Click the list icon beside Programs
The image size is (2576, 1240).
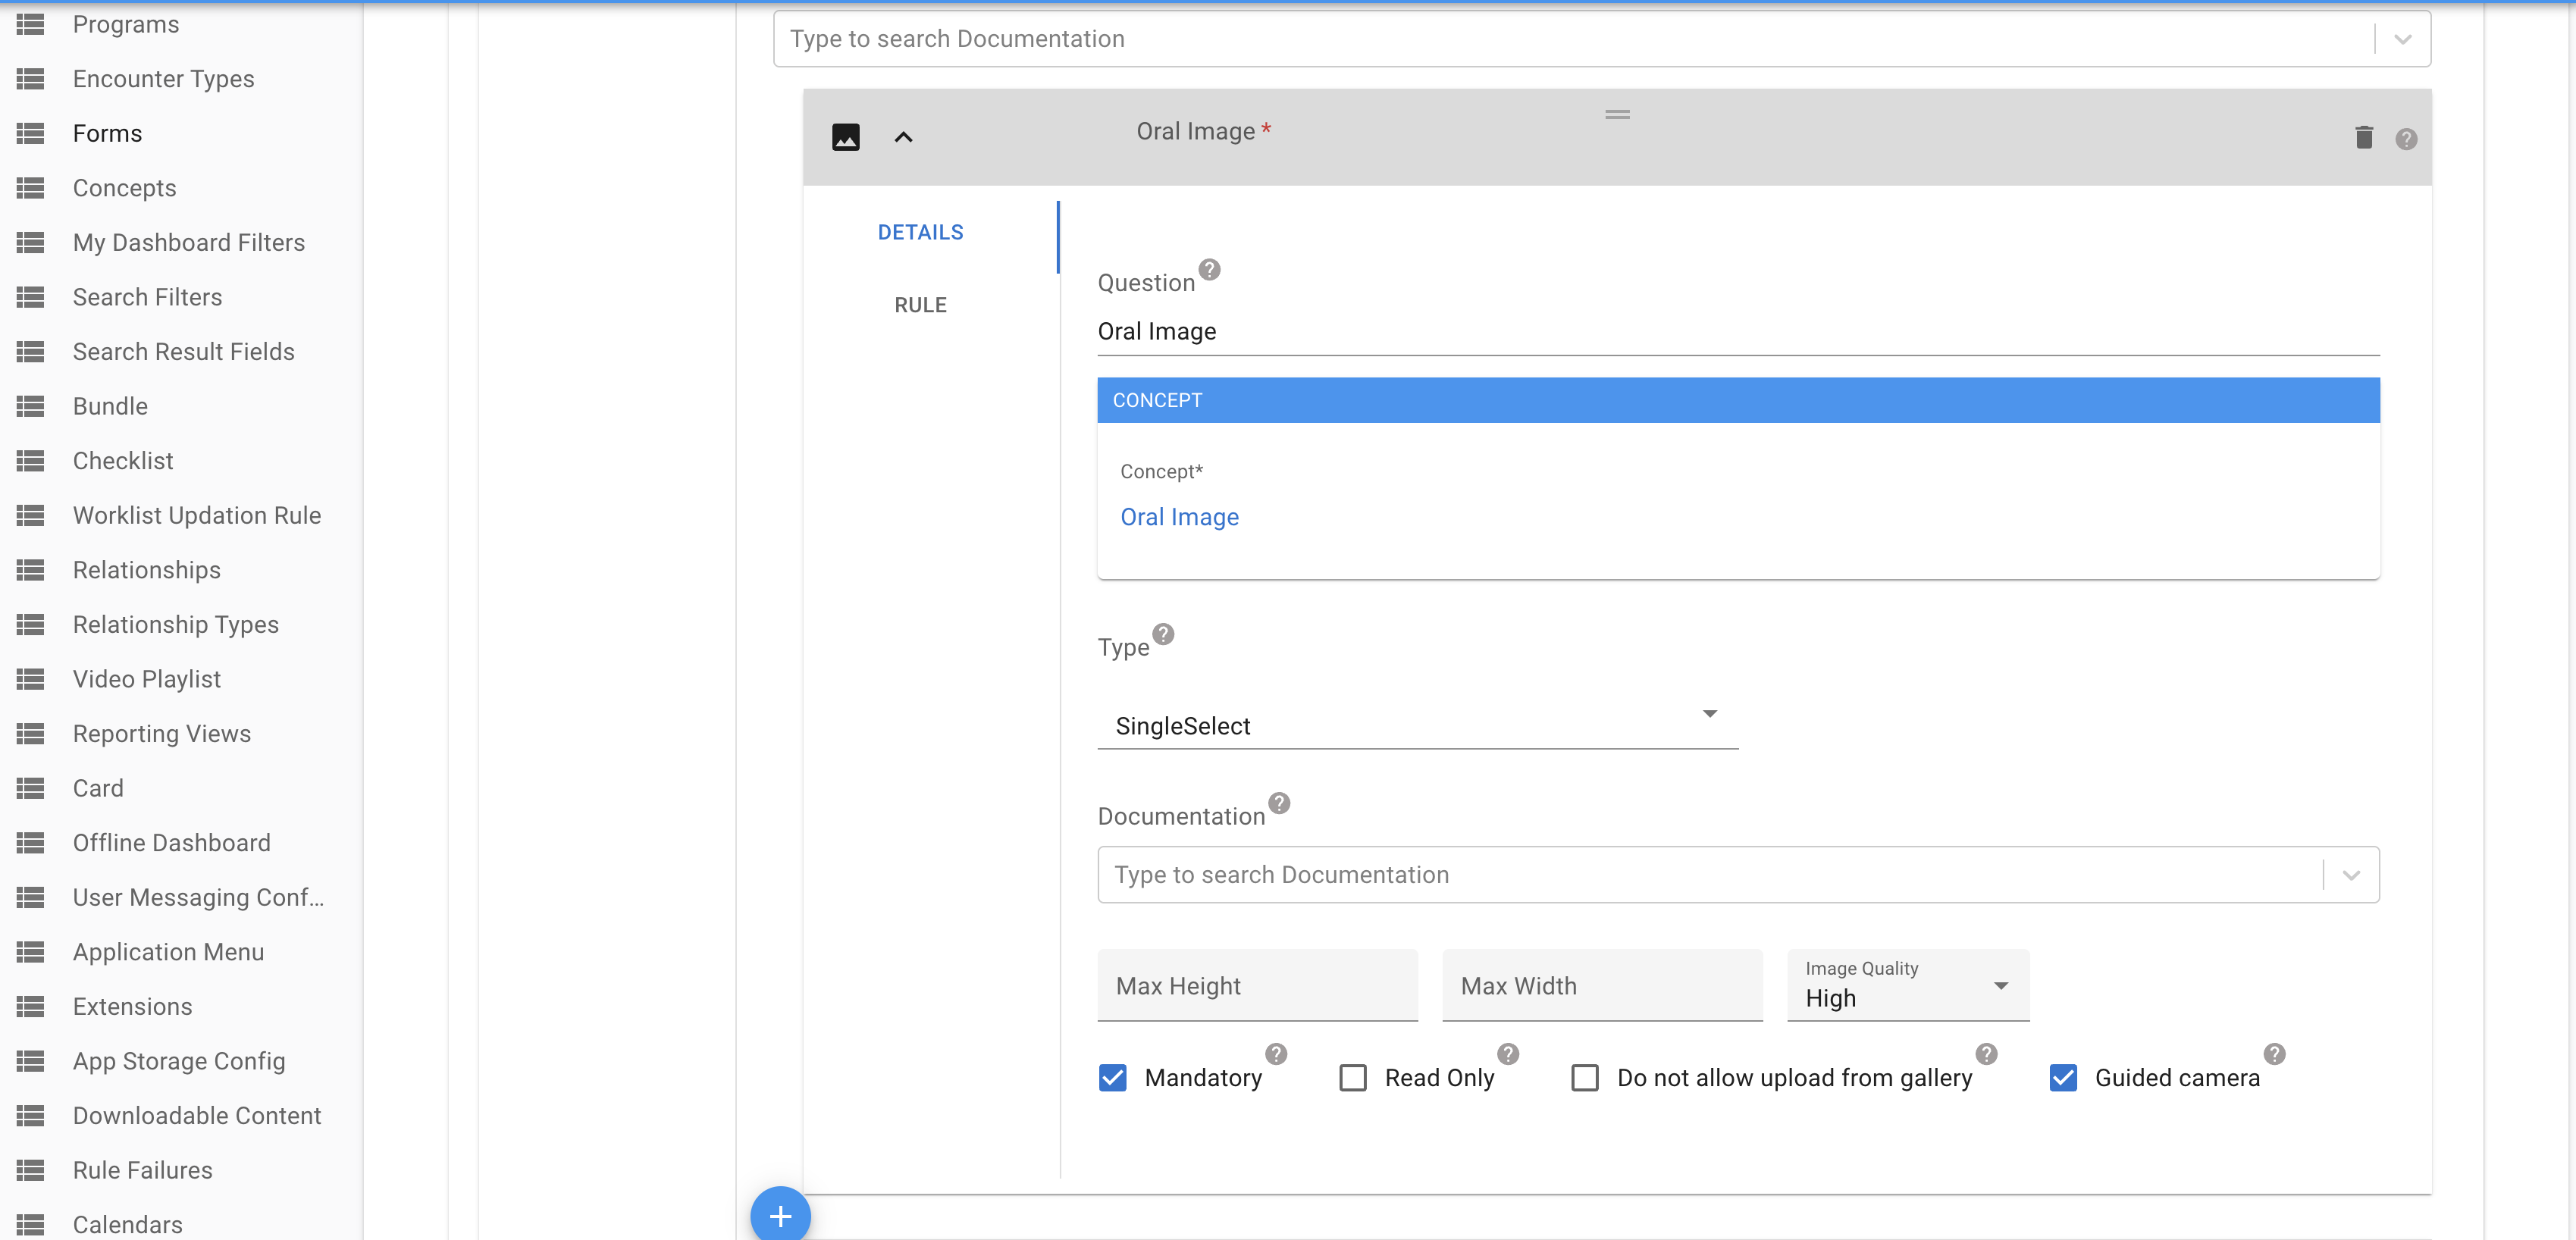click(x=31, y=24)
